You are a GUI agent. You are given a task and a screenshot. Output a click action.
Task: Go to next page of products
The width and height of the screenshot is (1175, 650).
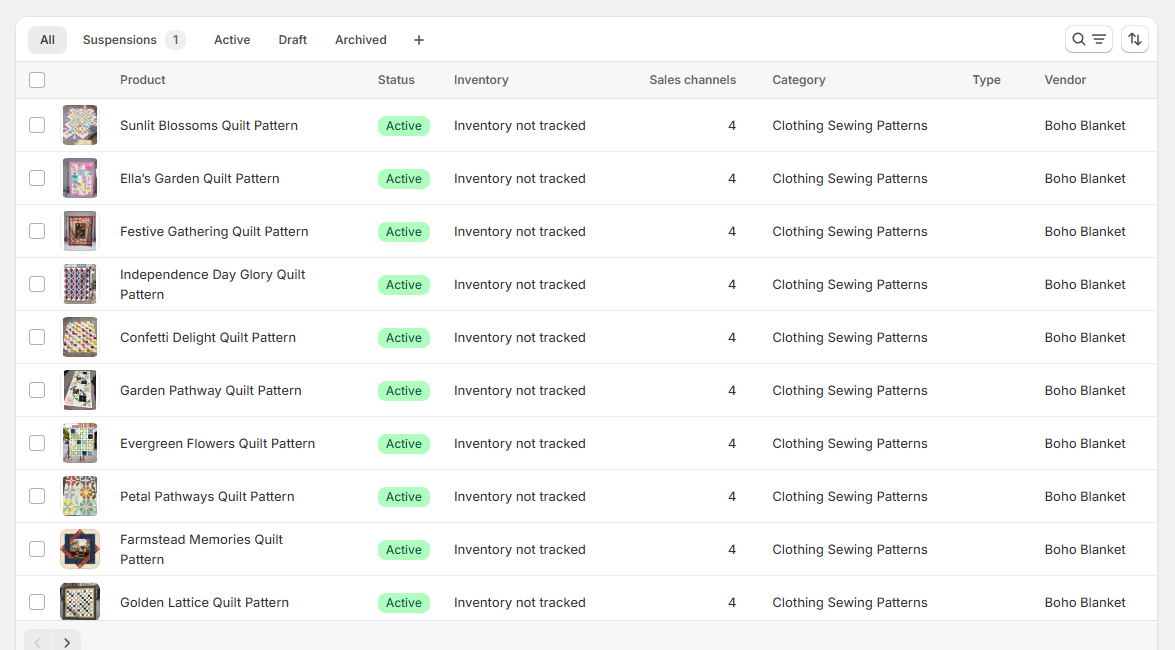[67, 642]
